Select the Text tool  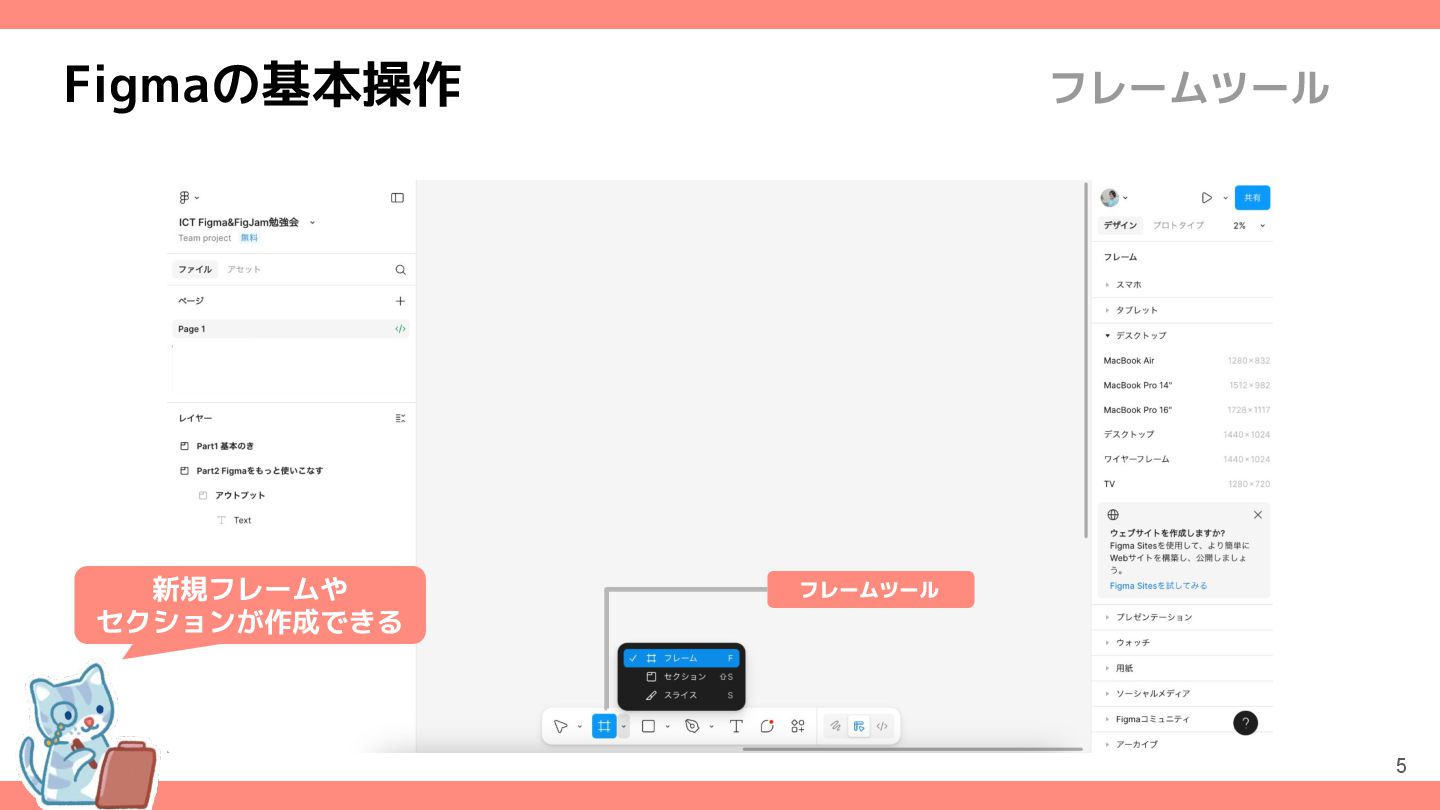[736, 726]
